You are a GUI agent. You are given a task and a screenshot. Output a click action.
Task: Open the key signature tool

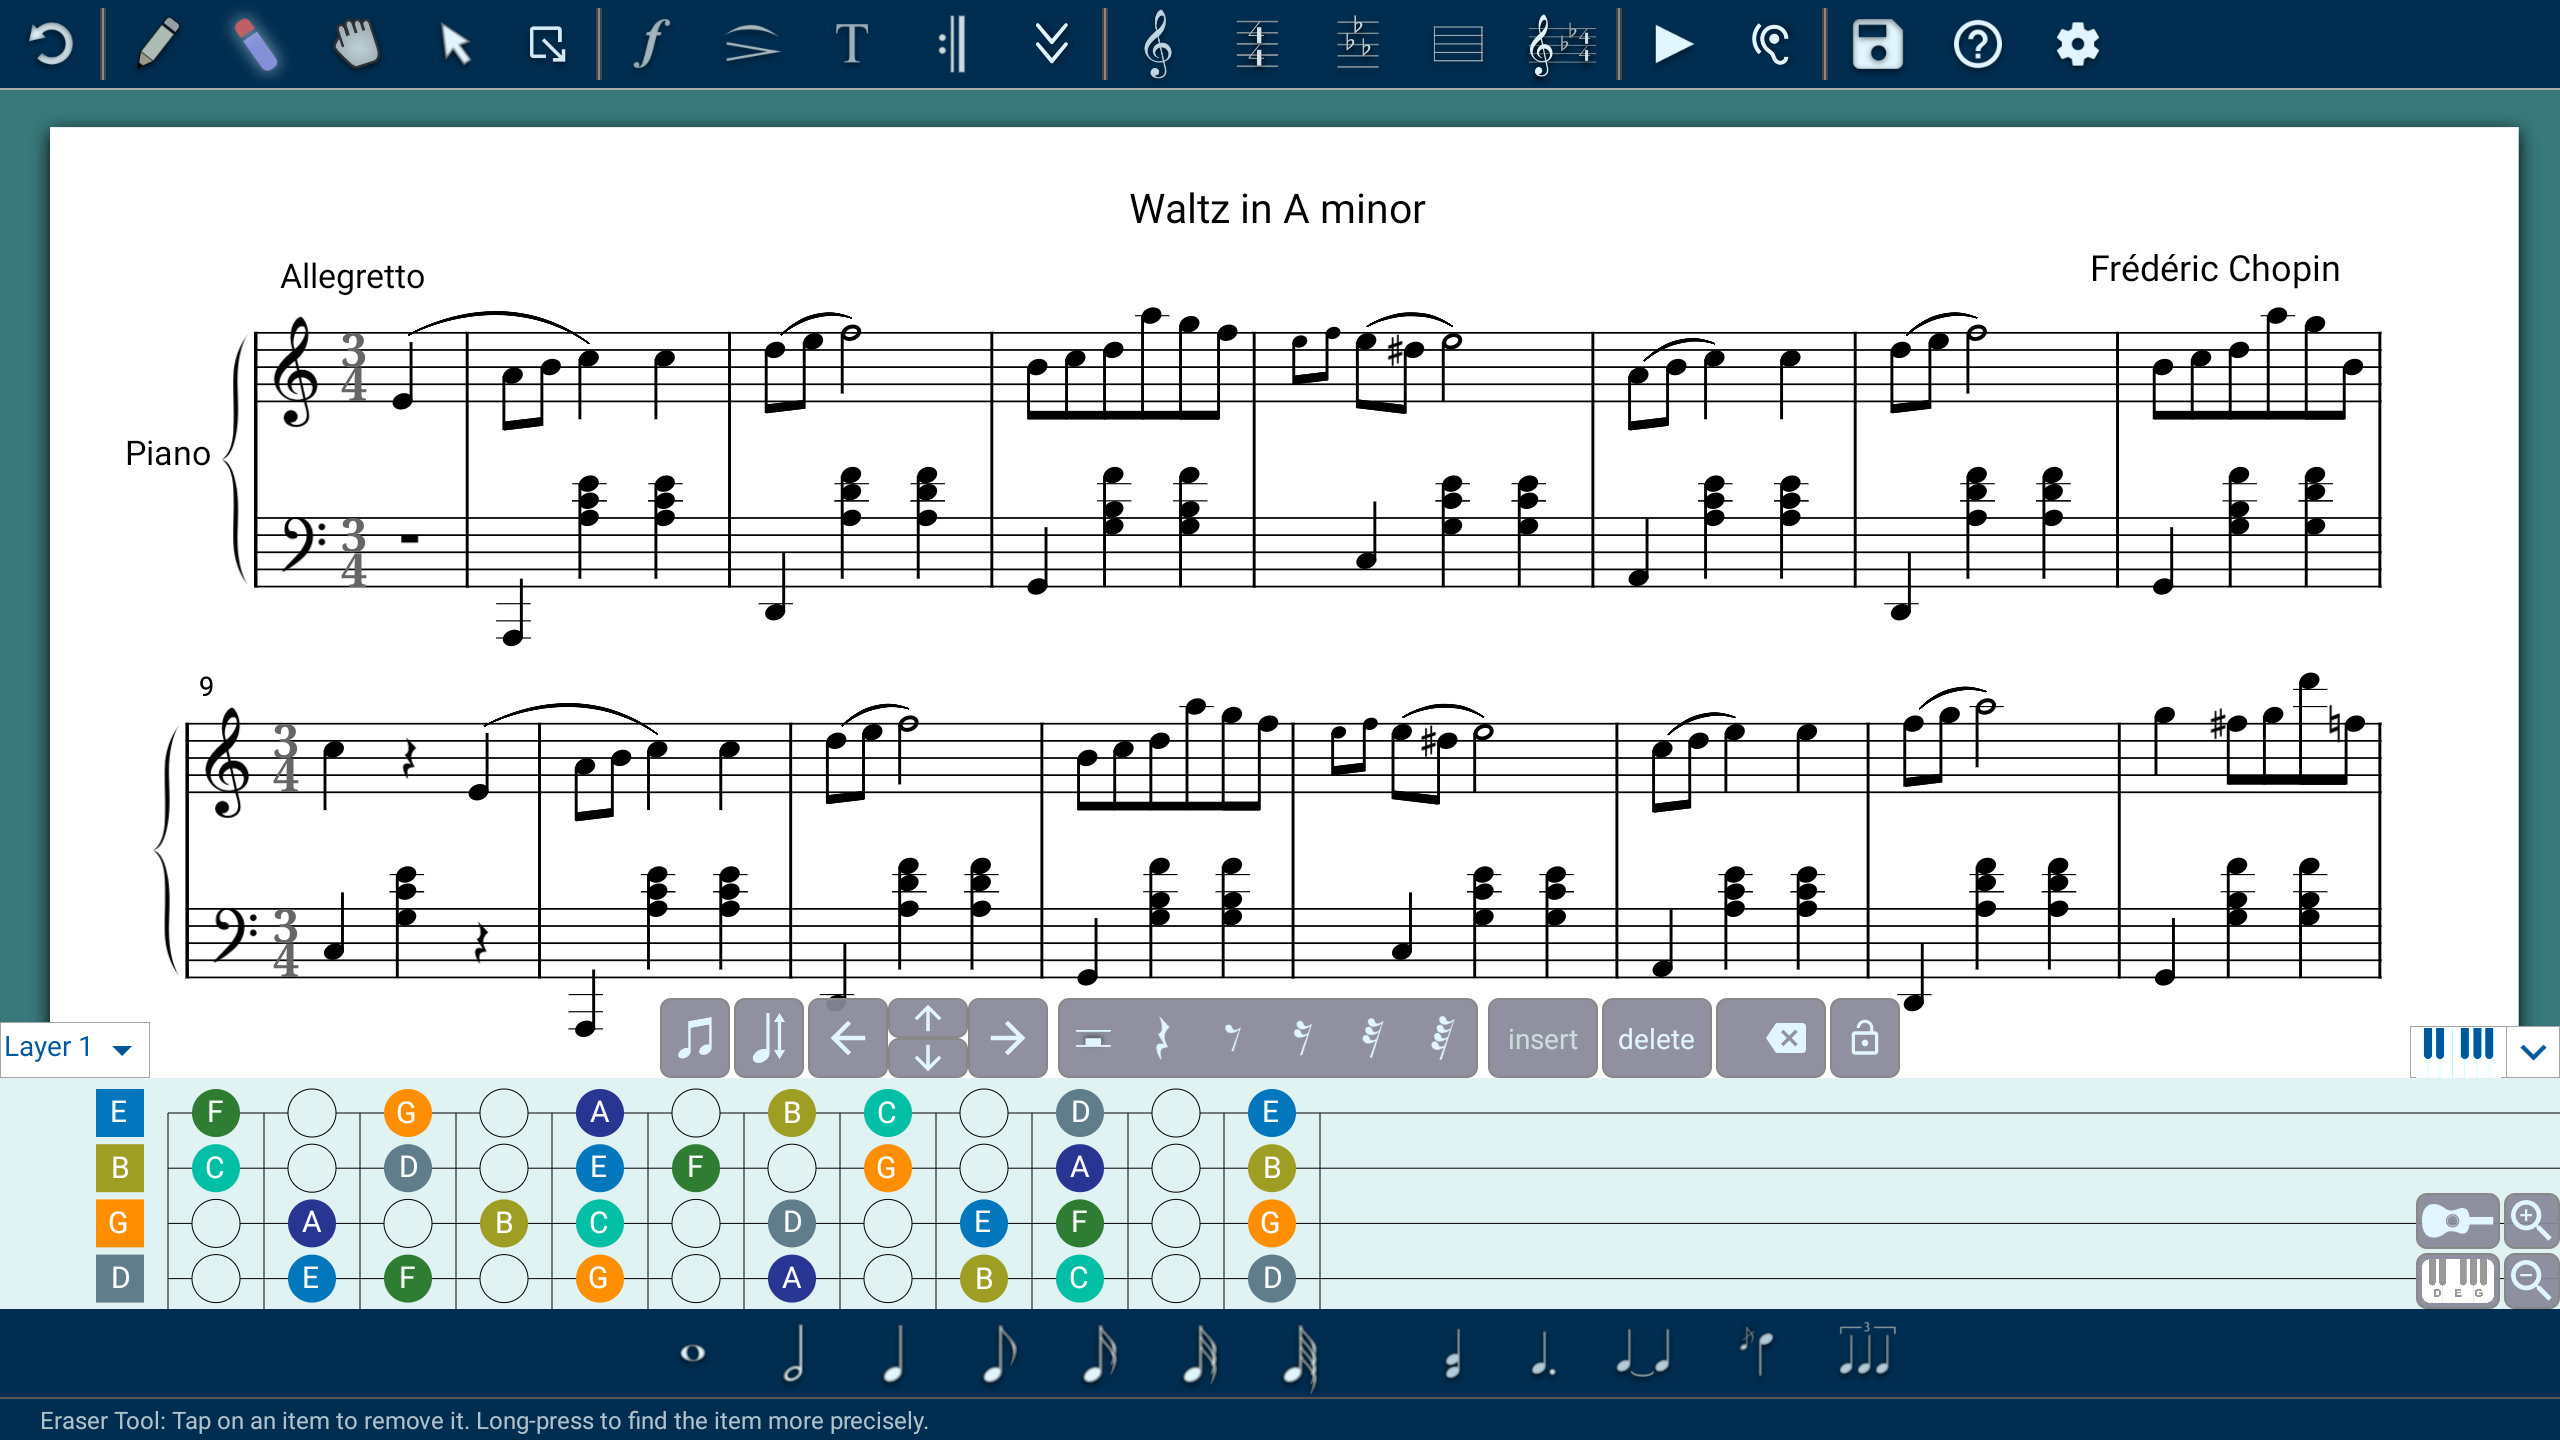tap(1357, 44)
